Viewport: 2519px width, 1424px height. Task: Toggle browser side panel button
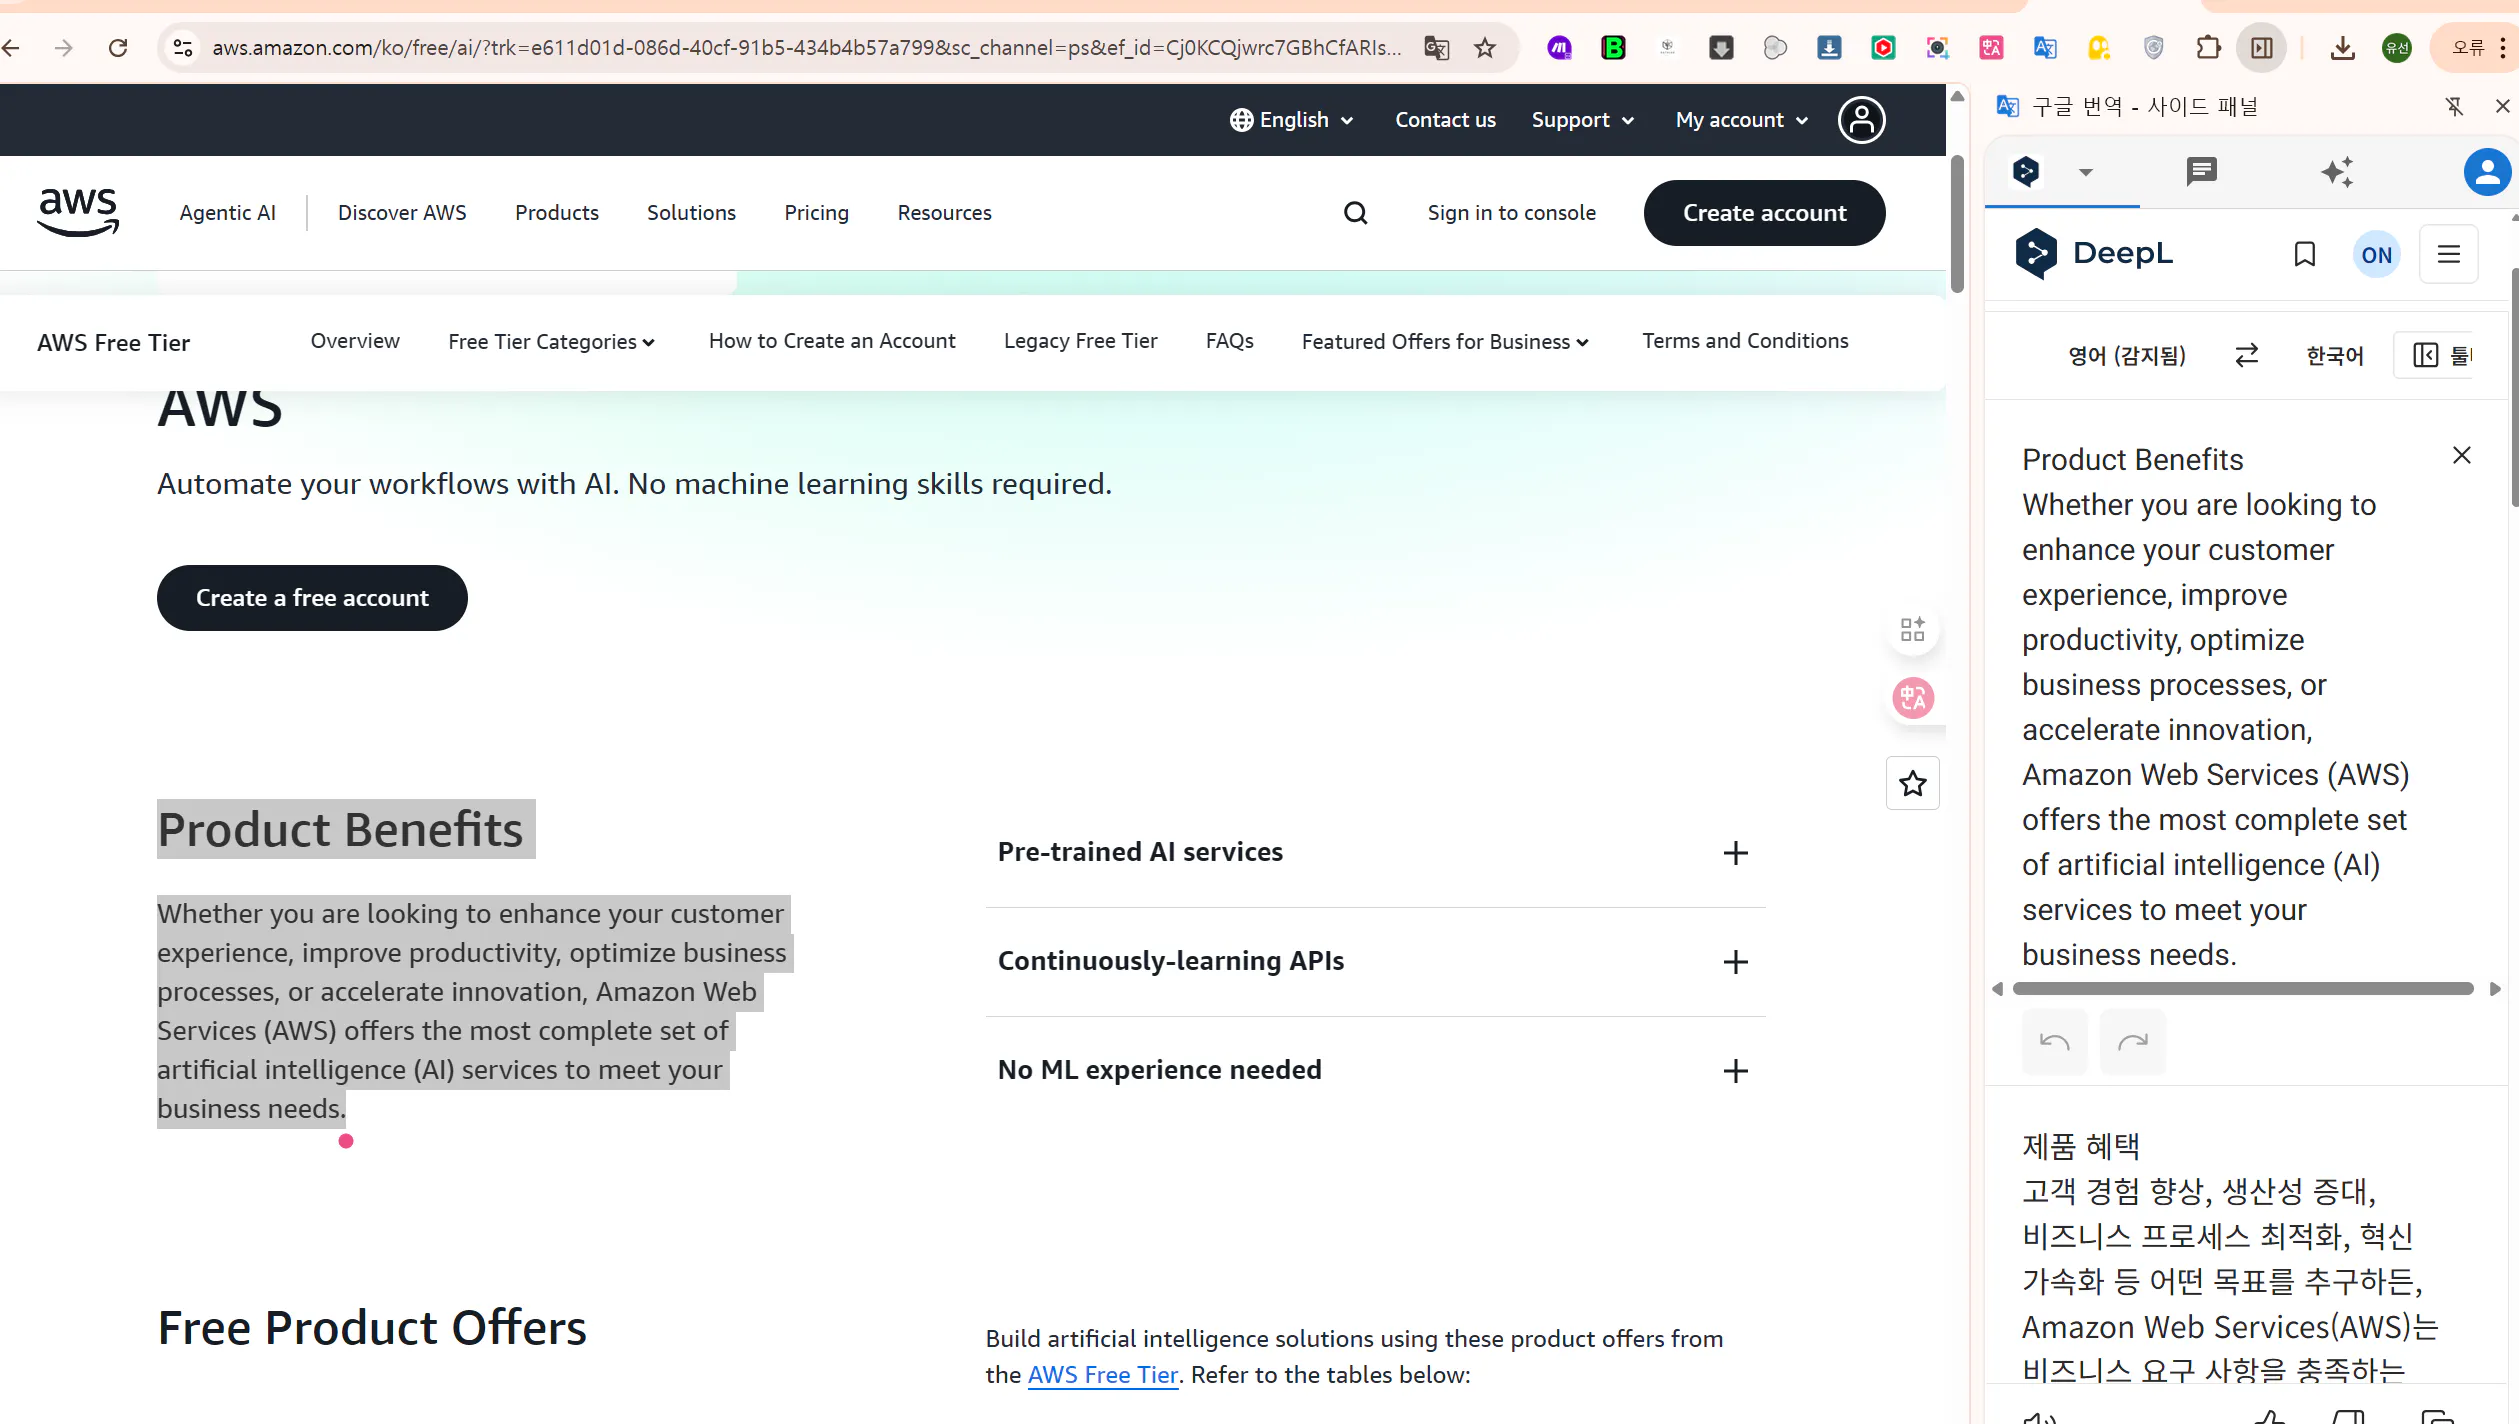[x=2262, y=47]
